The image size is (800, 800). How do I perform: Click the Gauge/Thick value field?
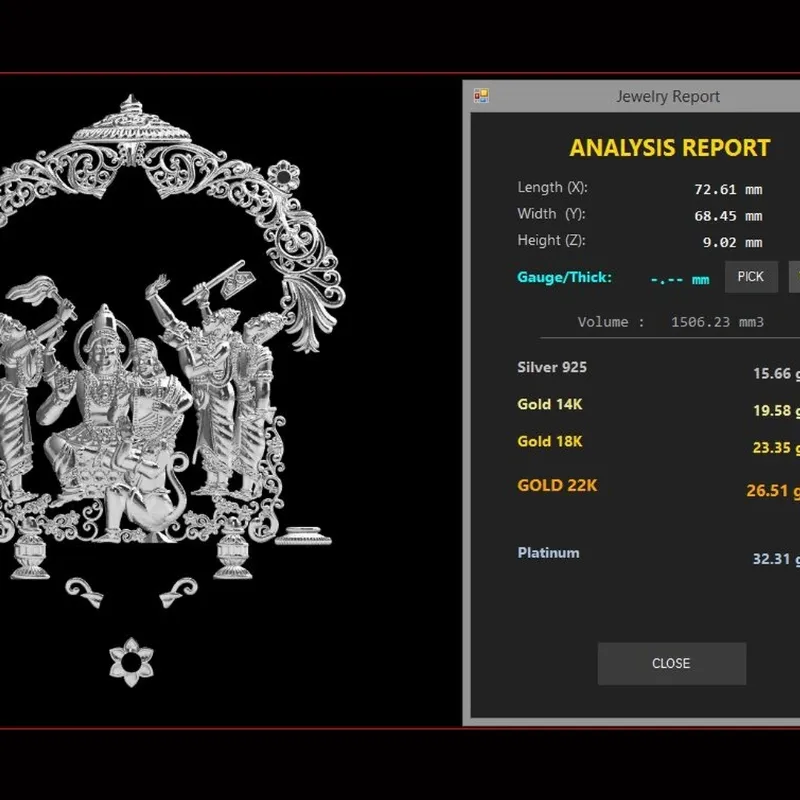[x=680, y=280]
